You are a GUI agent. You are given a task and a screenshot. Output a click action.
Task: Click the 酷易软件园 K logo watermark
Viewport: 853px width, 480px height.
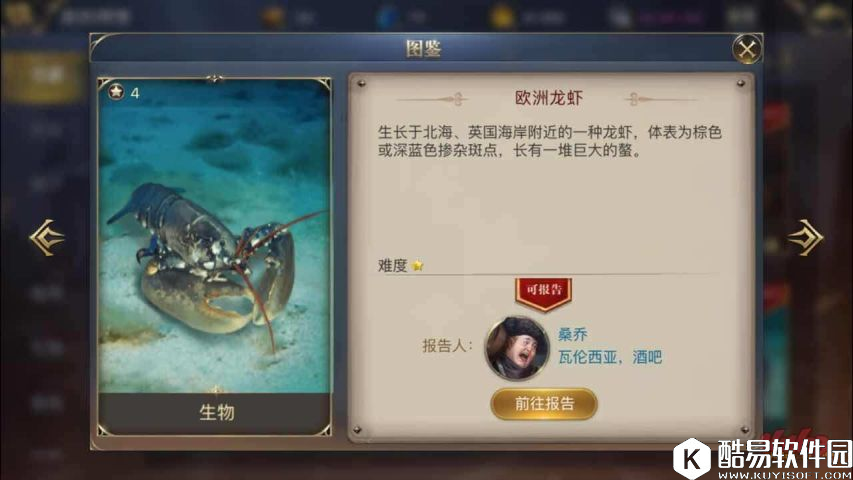pos(692,458)
